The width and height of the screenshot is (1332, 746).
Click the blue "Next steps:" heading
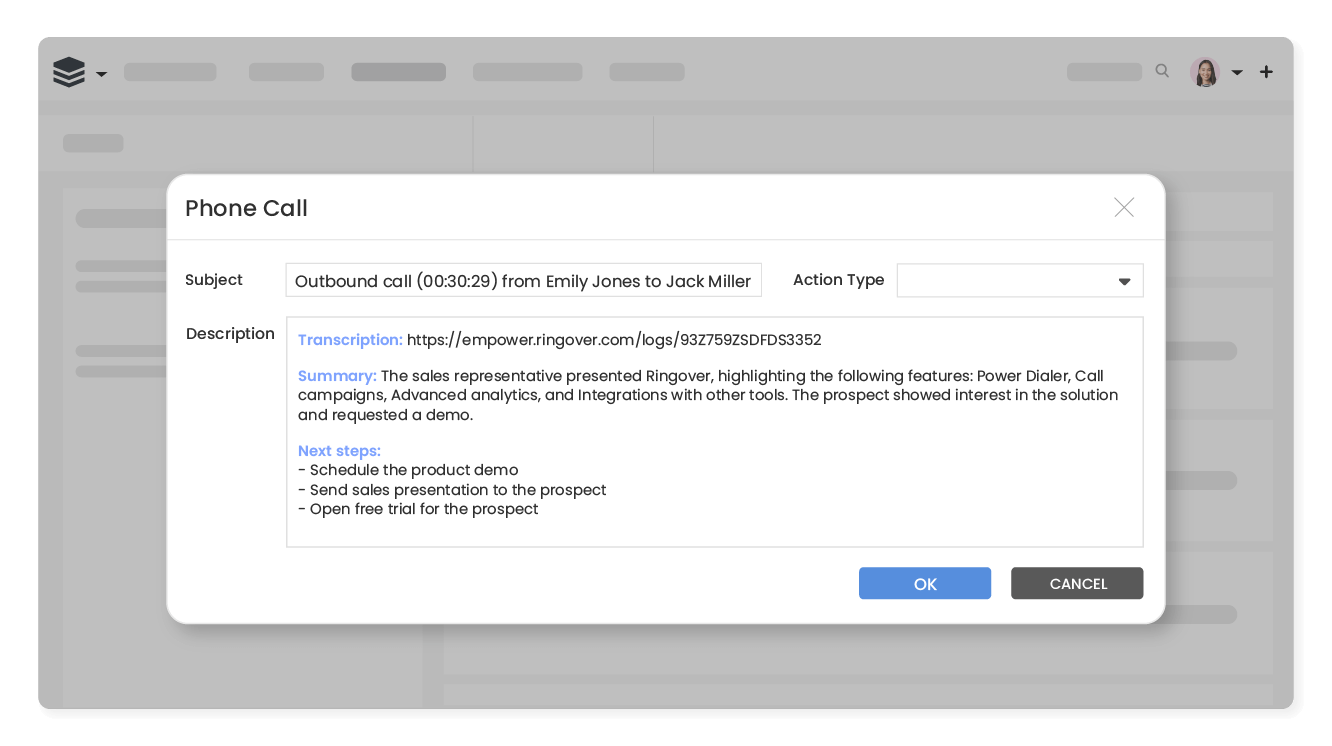pyautogui.click(x=339, y=451)
